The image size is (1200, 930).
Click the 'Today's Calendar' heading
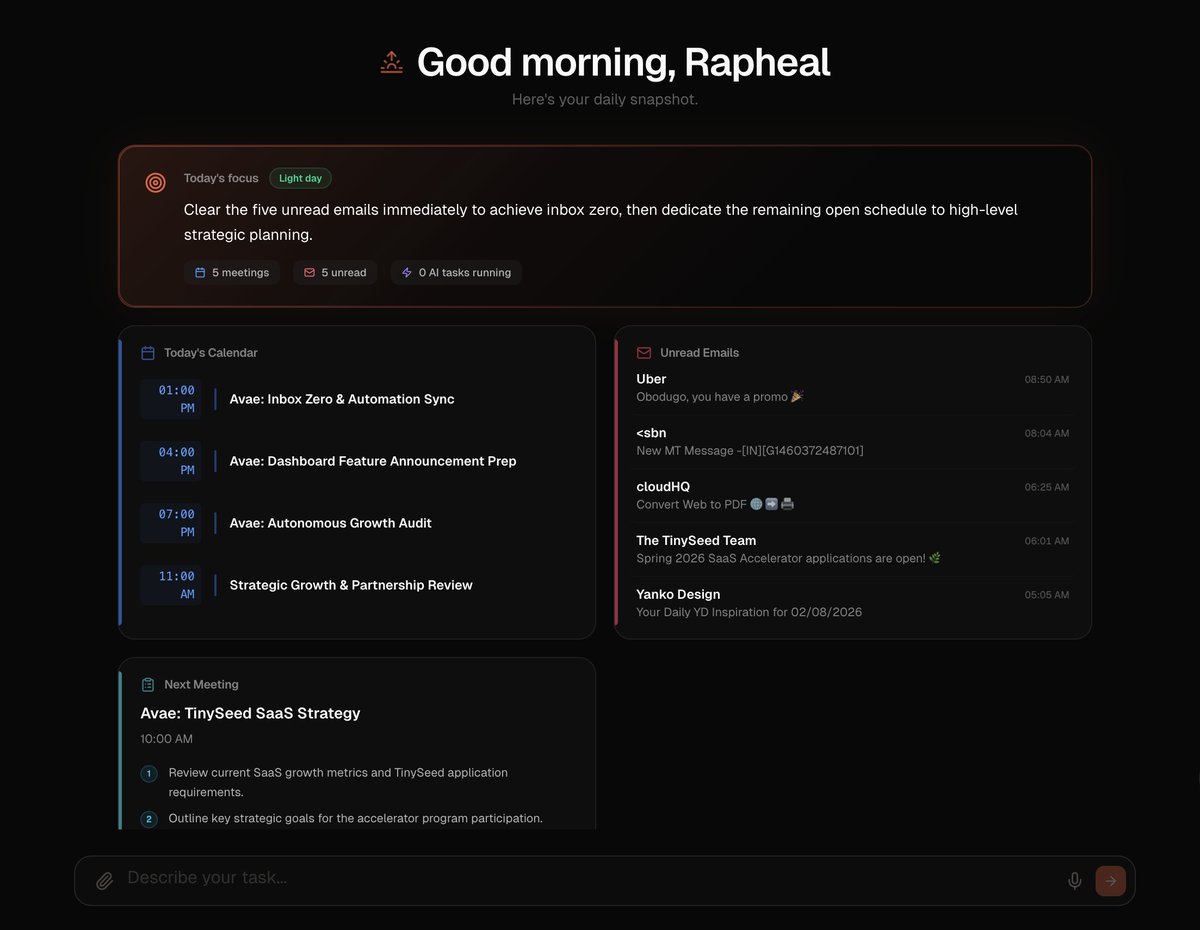tap(211, 353)
